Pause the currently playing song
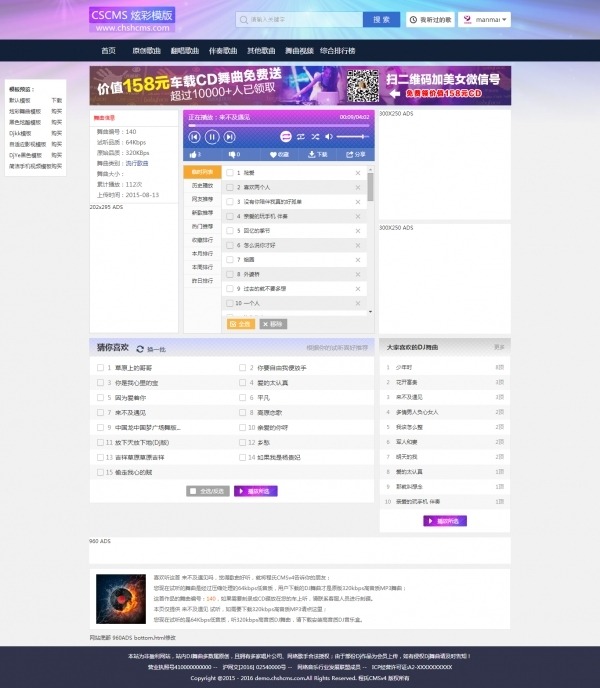 tap(212, 137)
